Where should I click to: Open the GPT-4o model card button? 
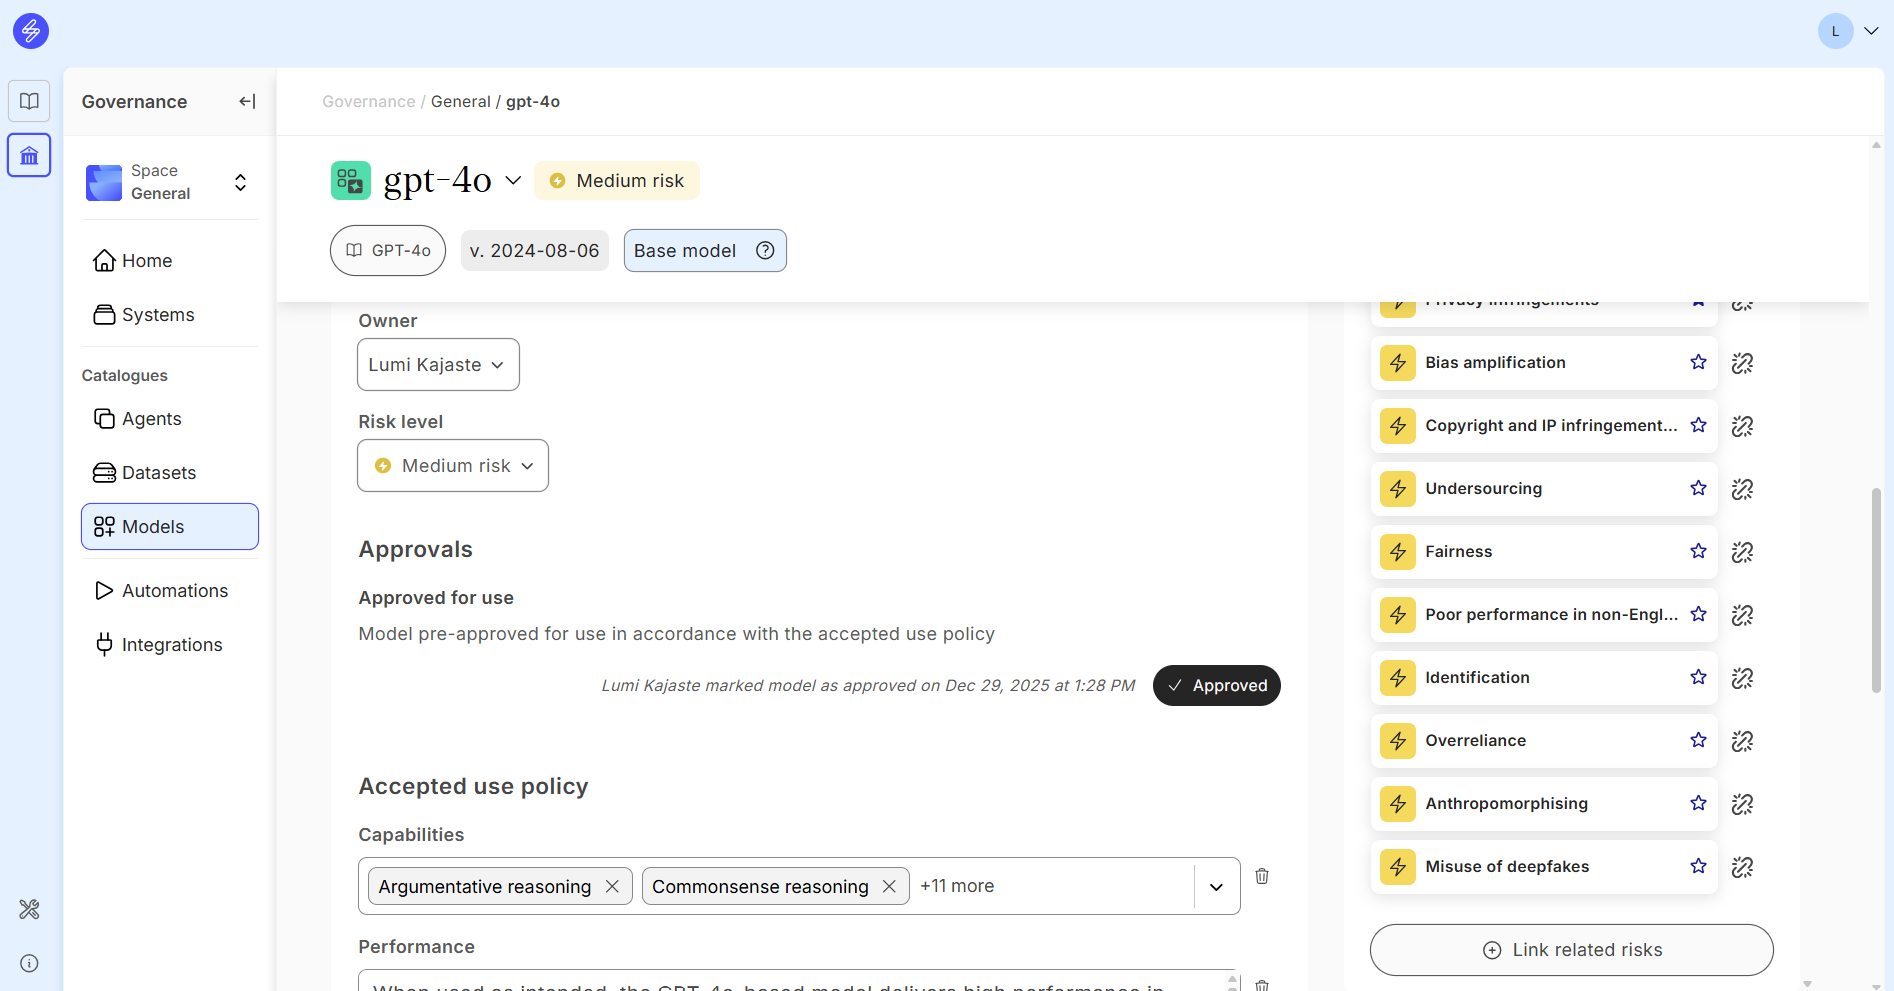pos(388,251)
